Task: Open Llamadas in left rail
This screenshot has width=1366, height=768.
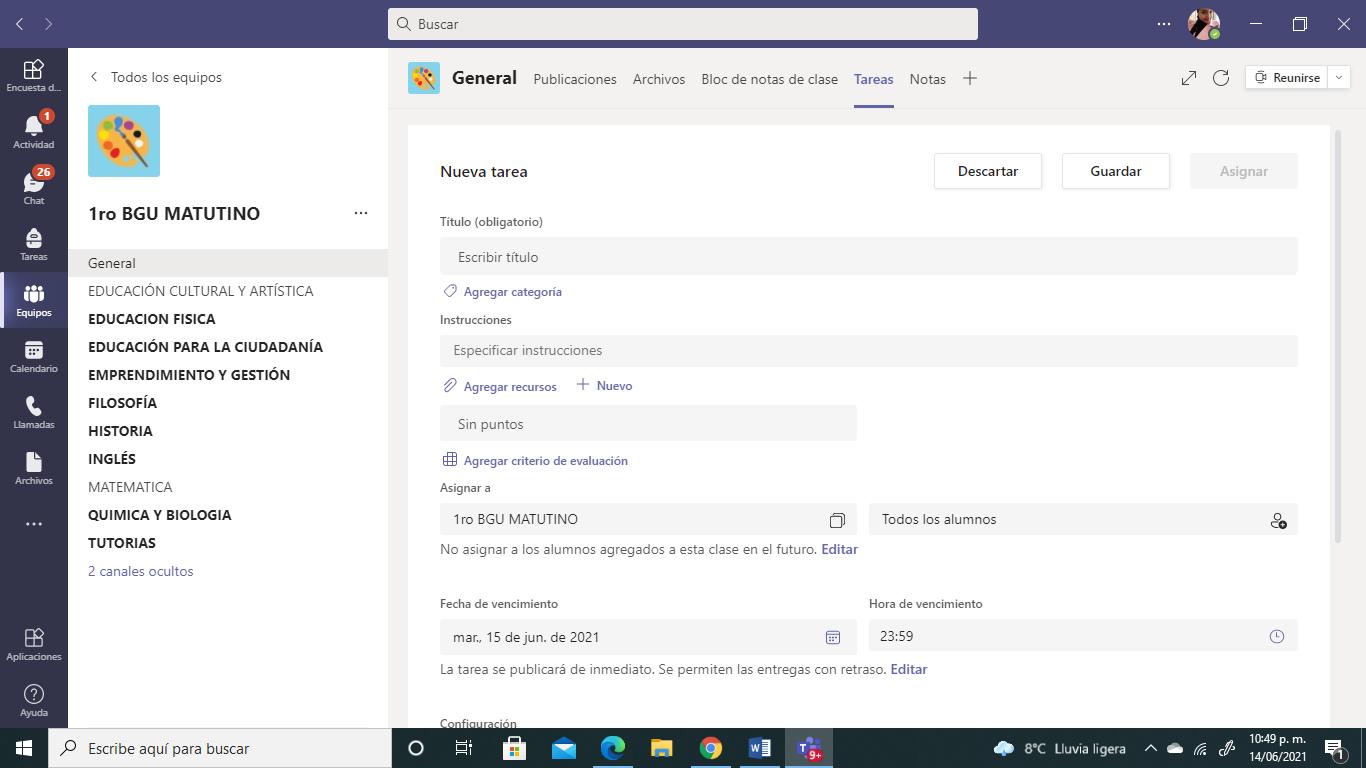Action: tap(33, 411)
